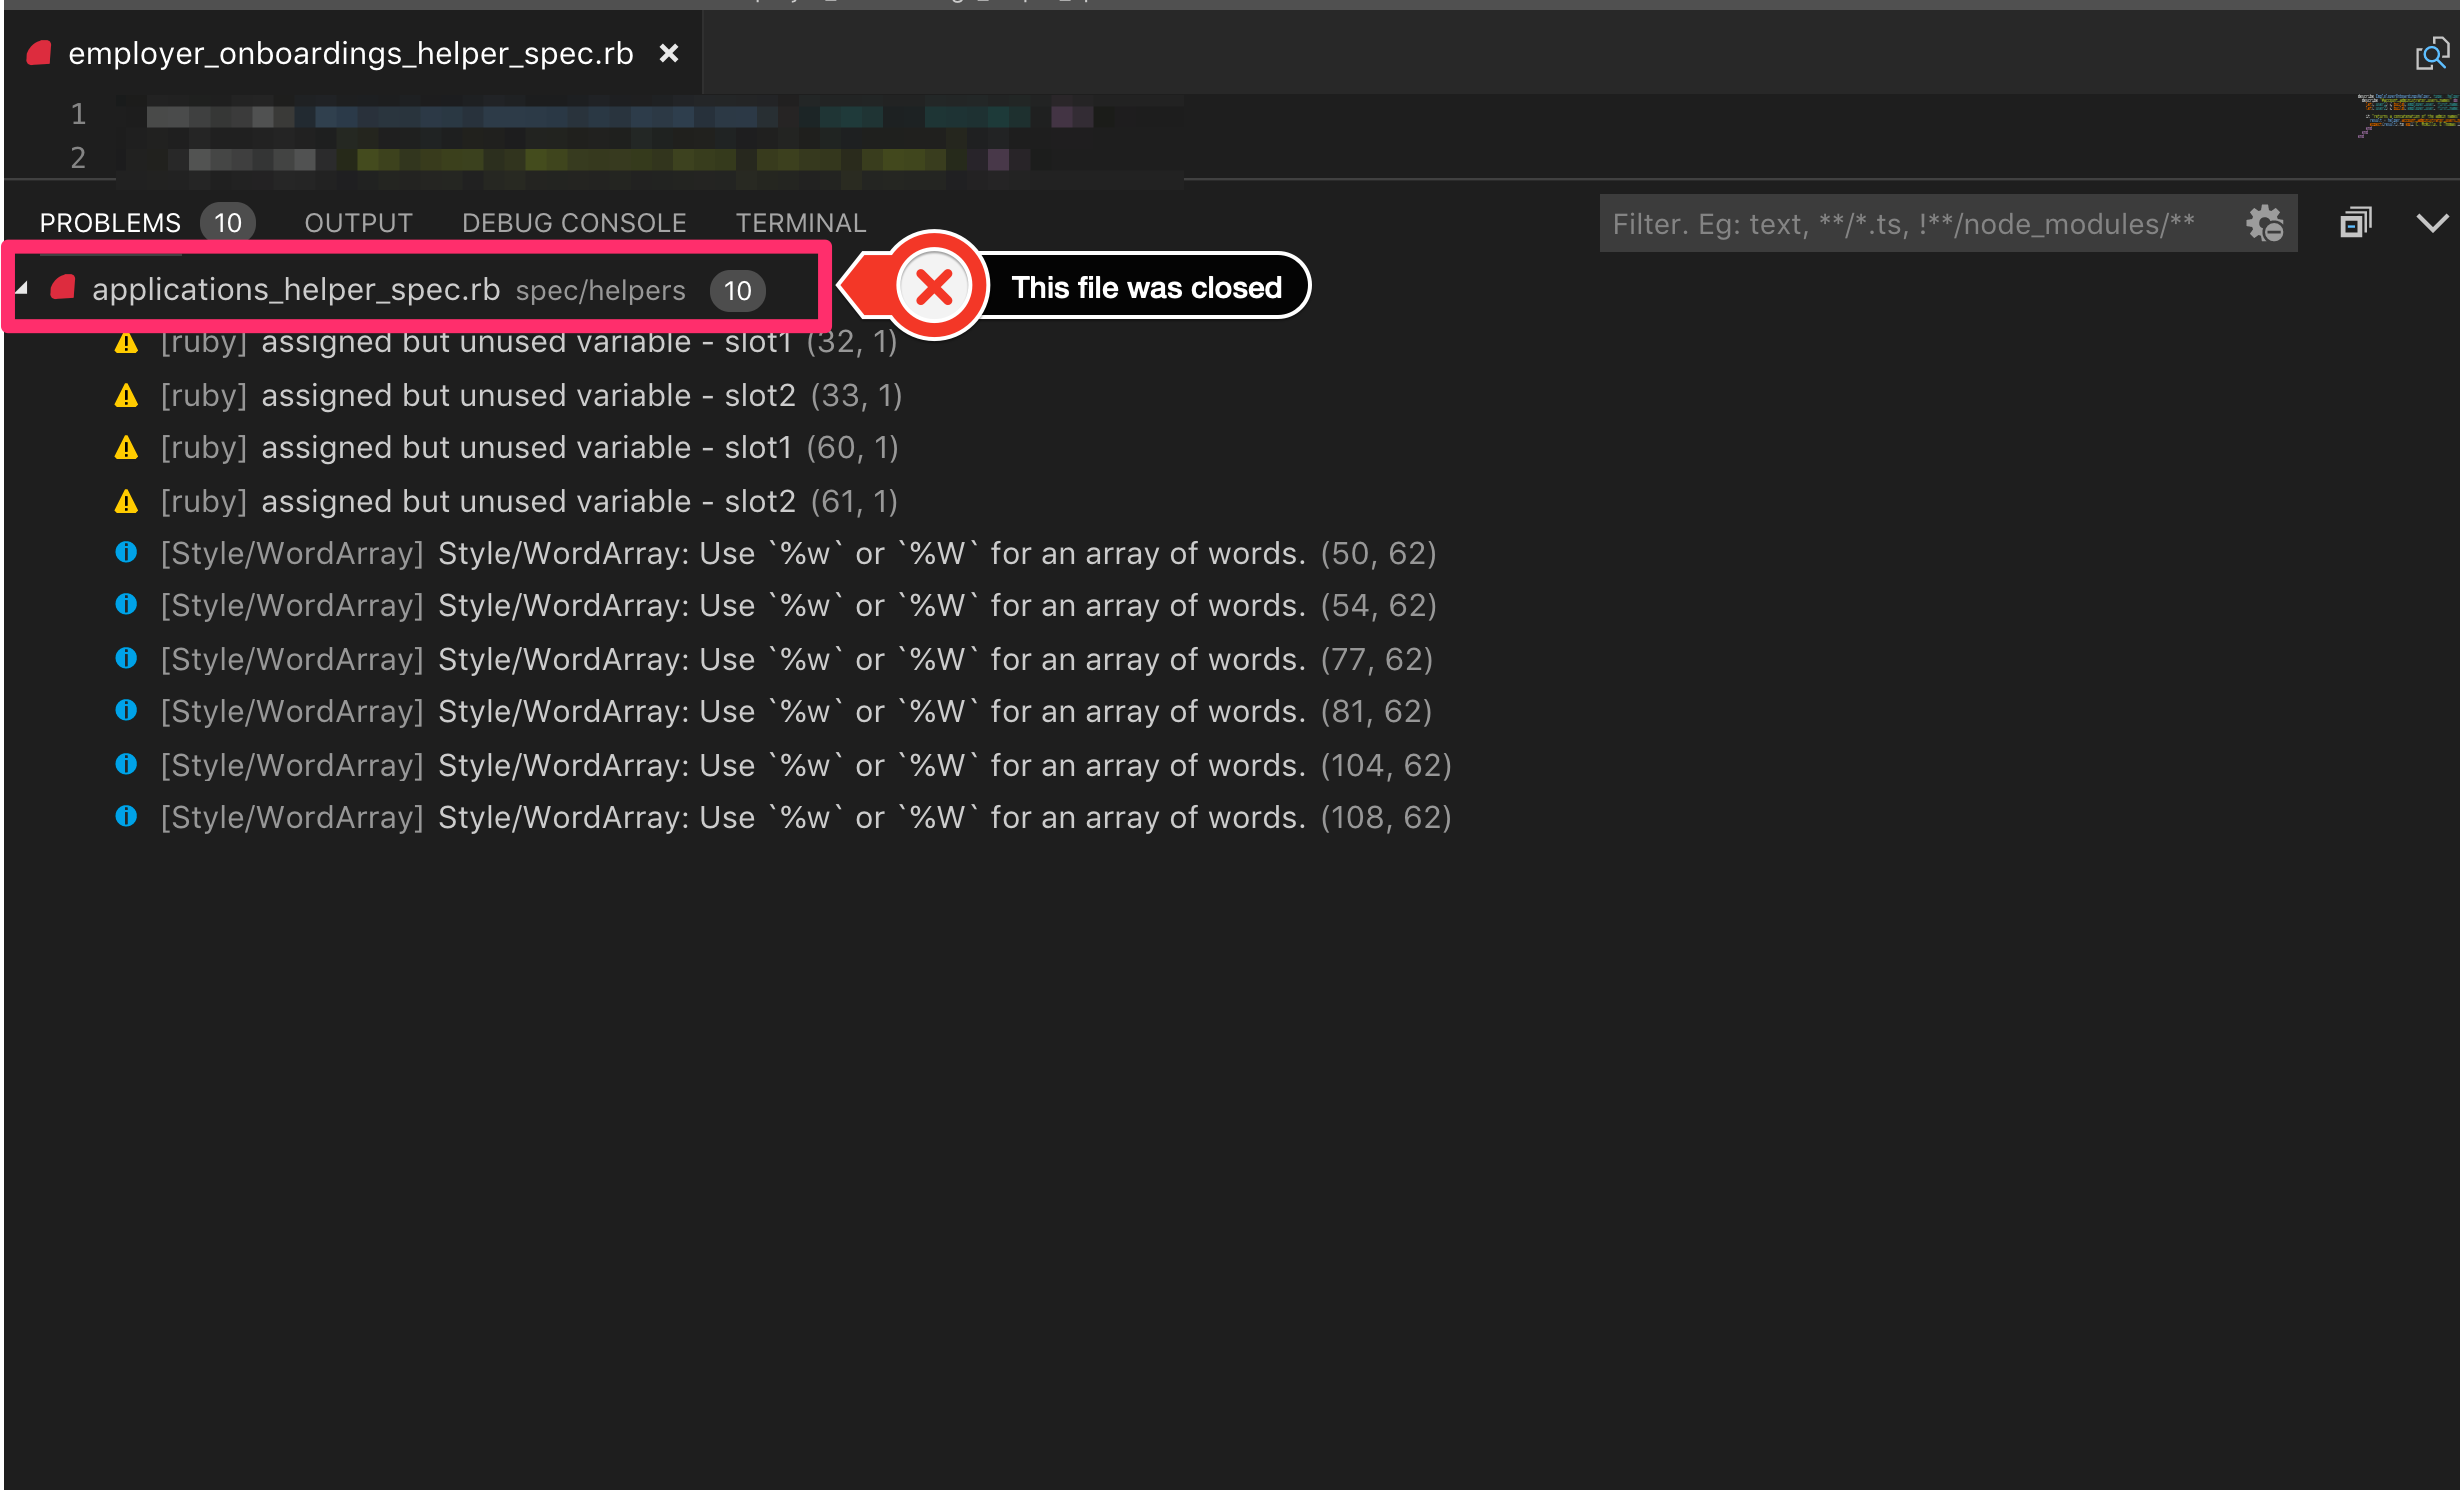Click the info icon beside the first Style/WordArray message
2460x1490 pixels.
(x=126, y=552)
